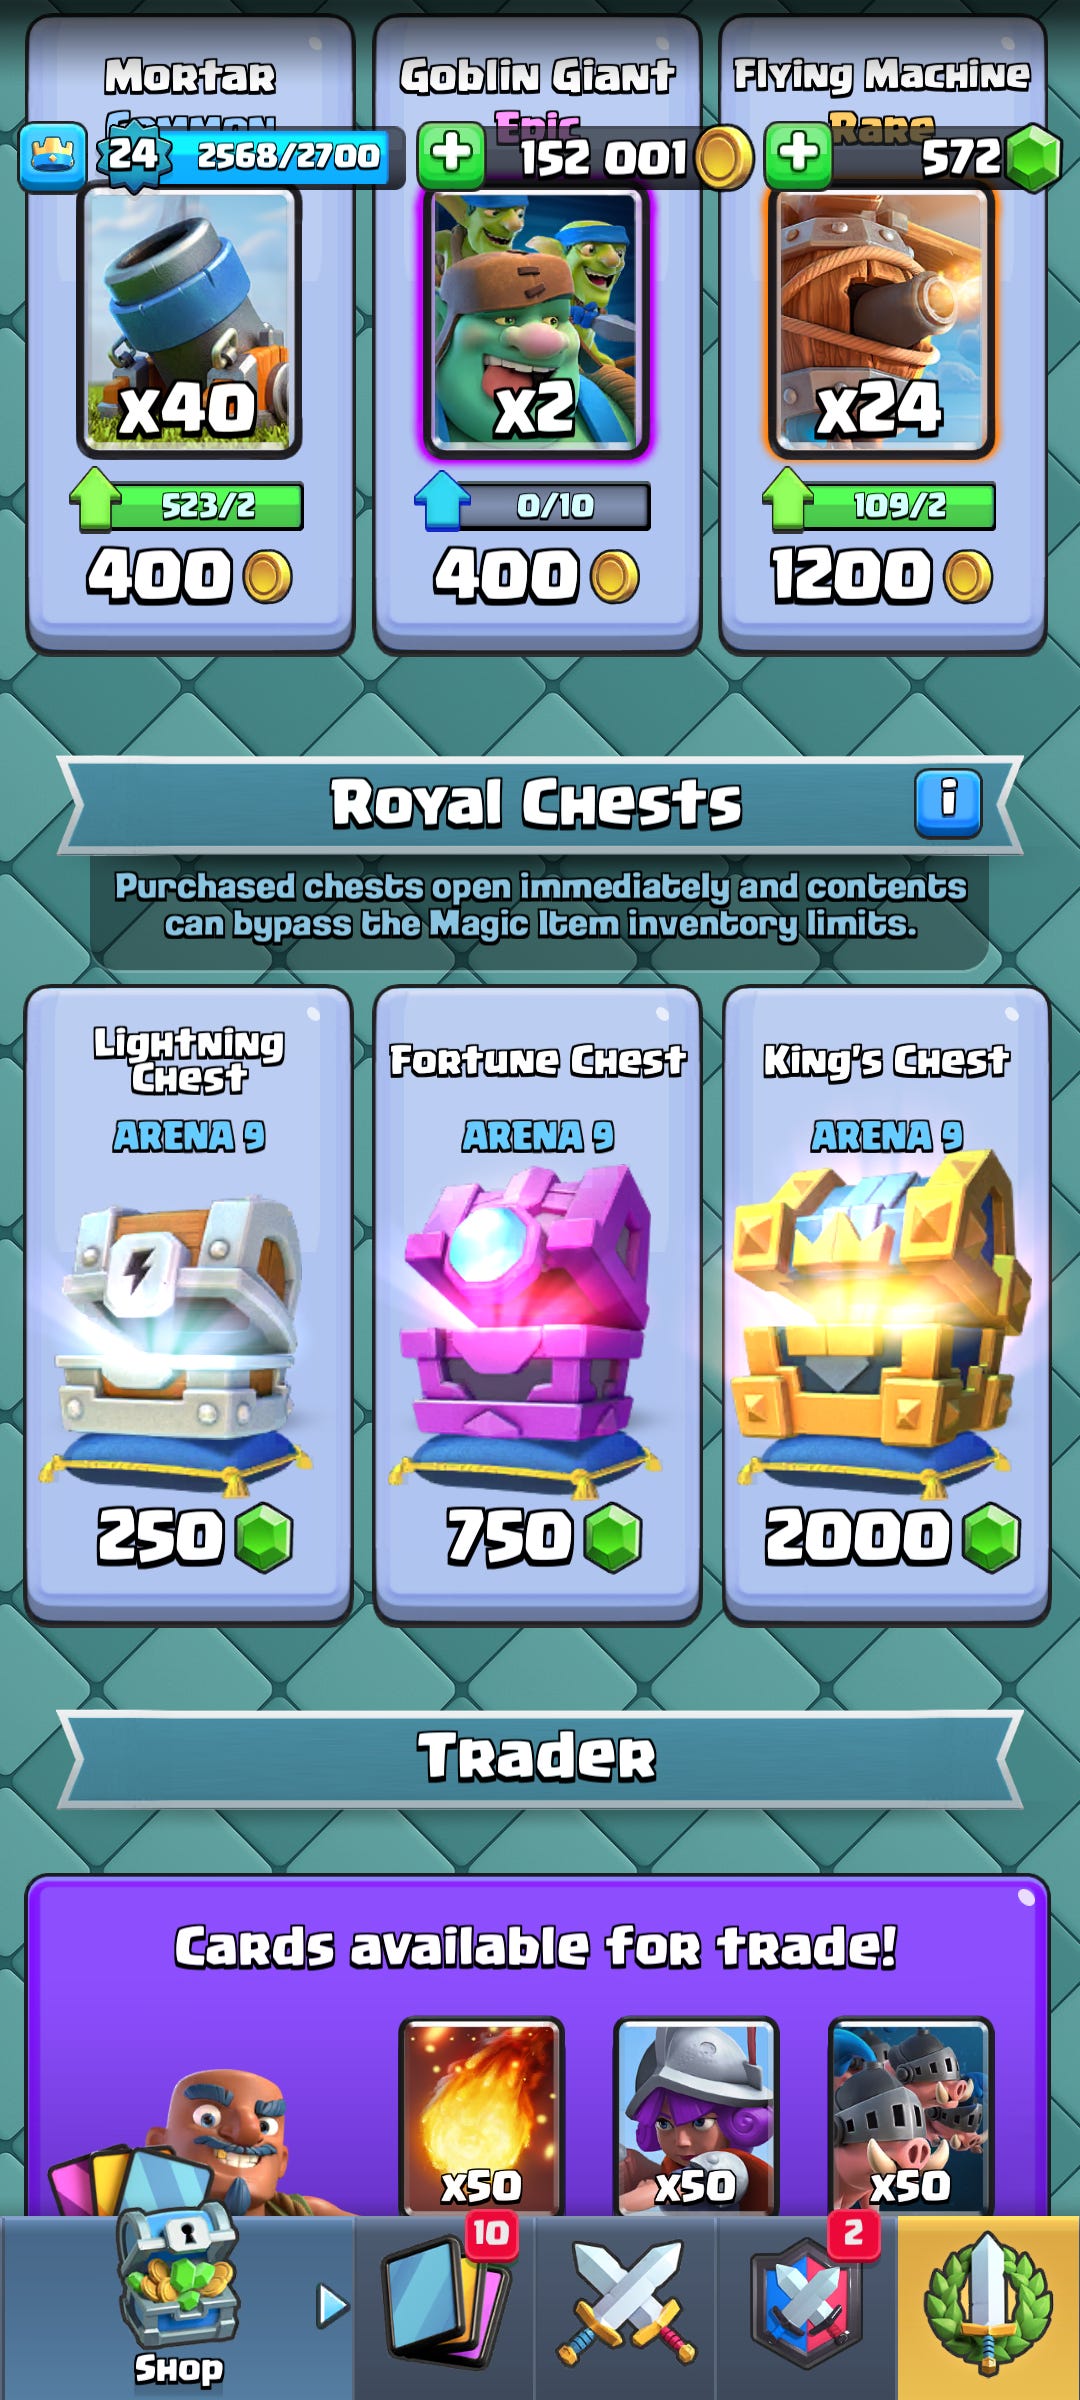Tap the green plus next to gold
The height and width of the screenshot is (2400, 1080).
pyautogui.click(x=451, y=156)
